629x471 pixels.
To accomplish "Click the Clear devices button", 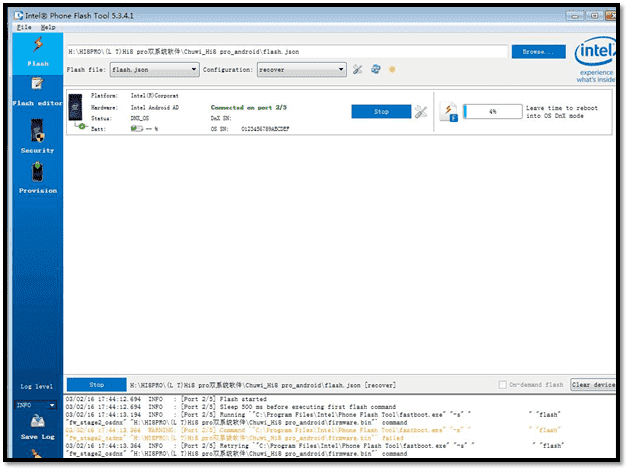I will pos(593,385).
